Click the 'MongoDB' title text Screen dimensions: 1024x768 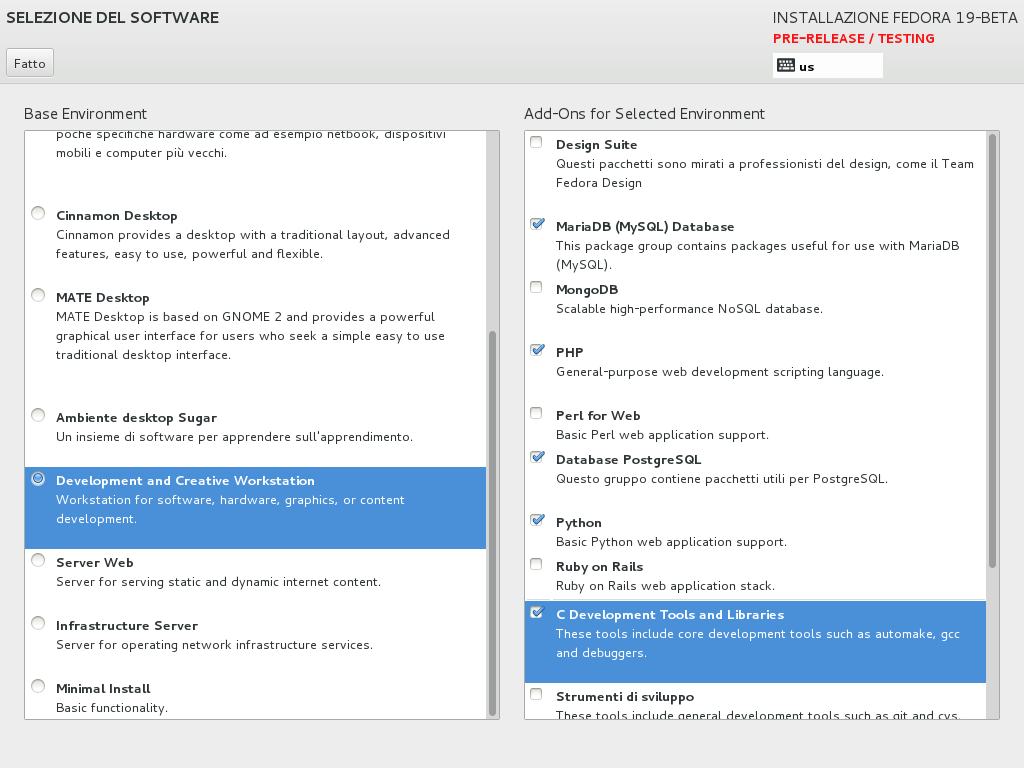tap(587, 290)
